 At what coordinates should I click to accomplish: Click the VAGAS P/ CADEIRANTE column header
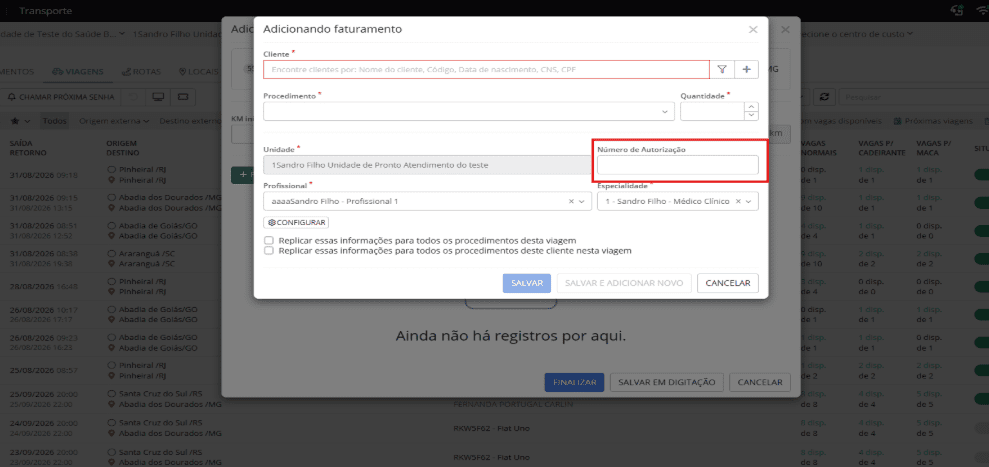point(882,148)
